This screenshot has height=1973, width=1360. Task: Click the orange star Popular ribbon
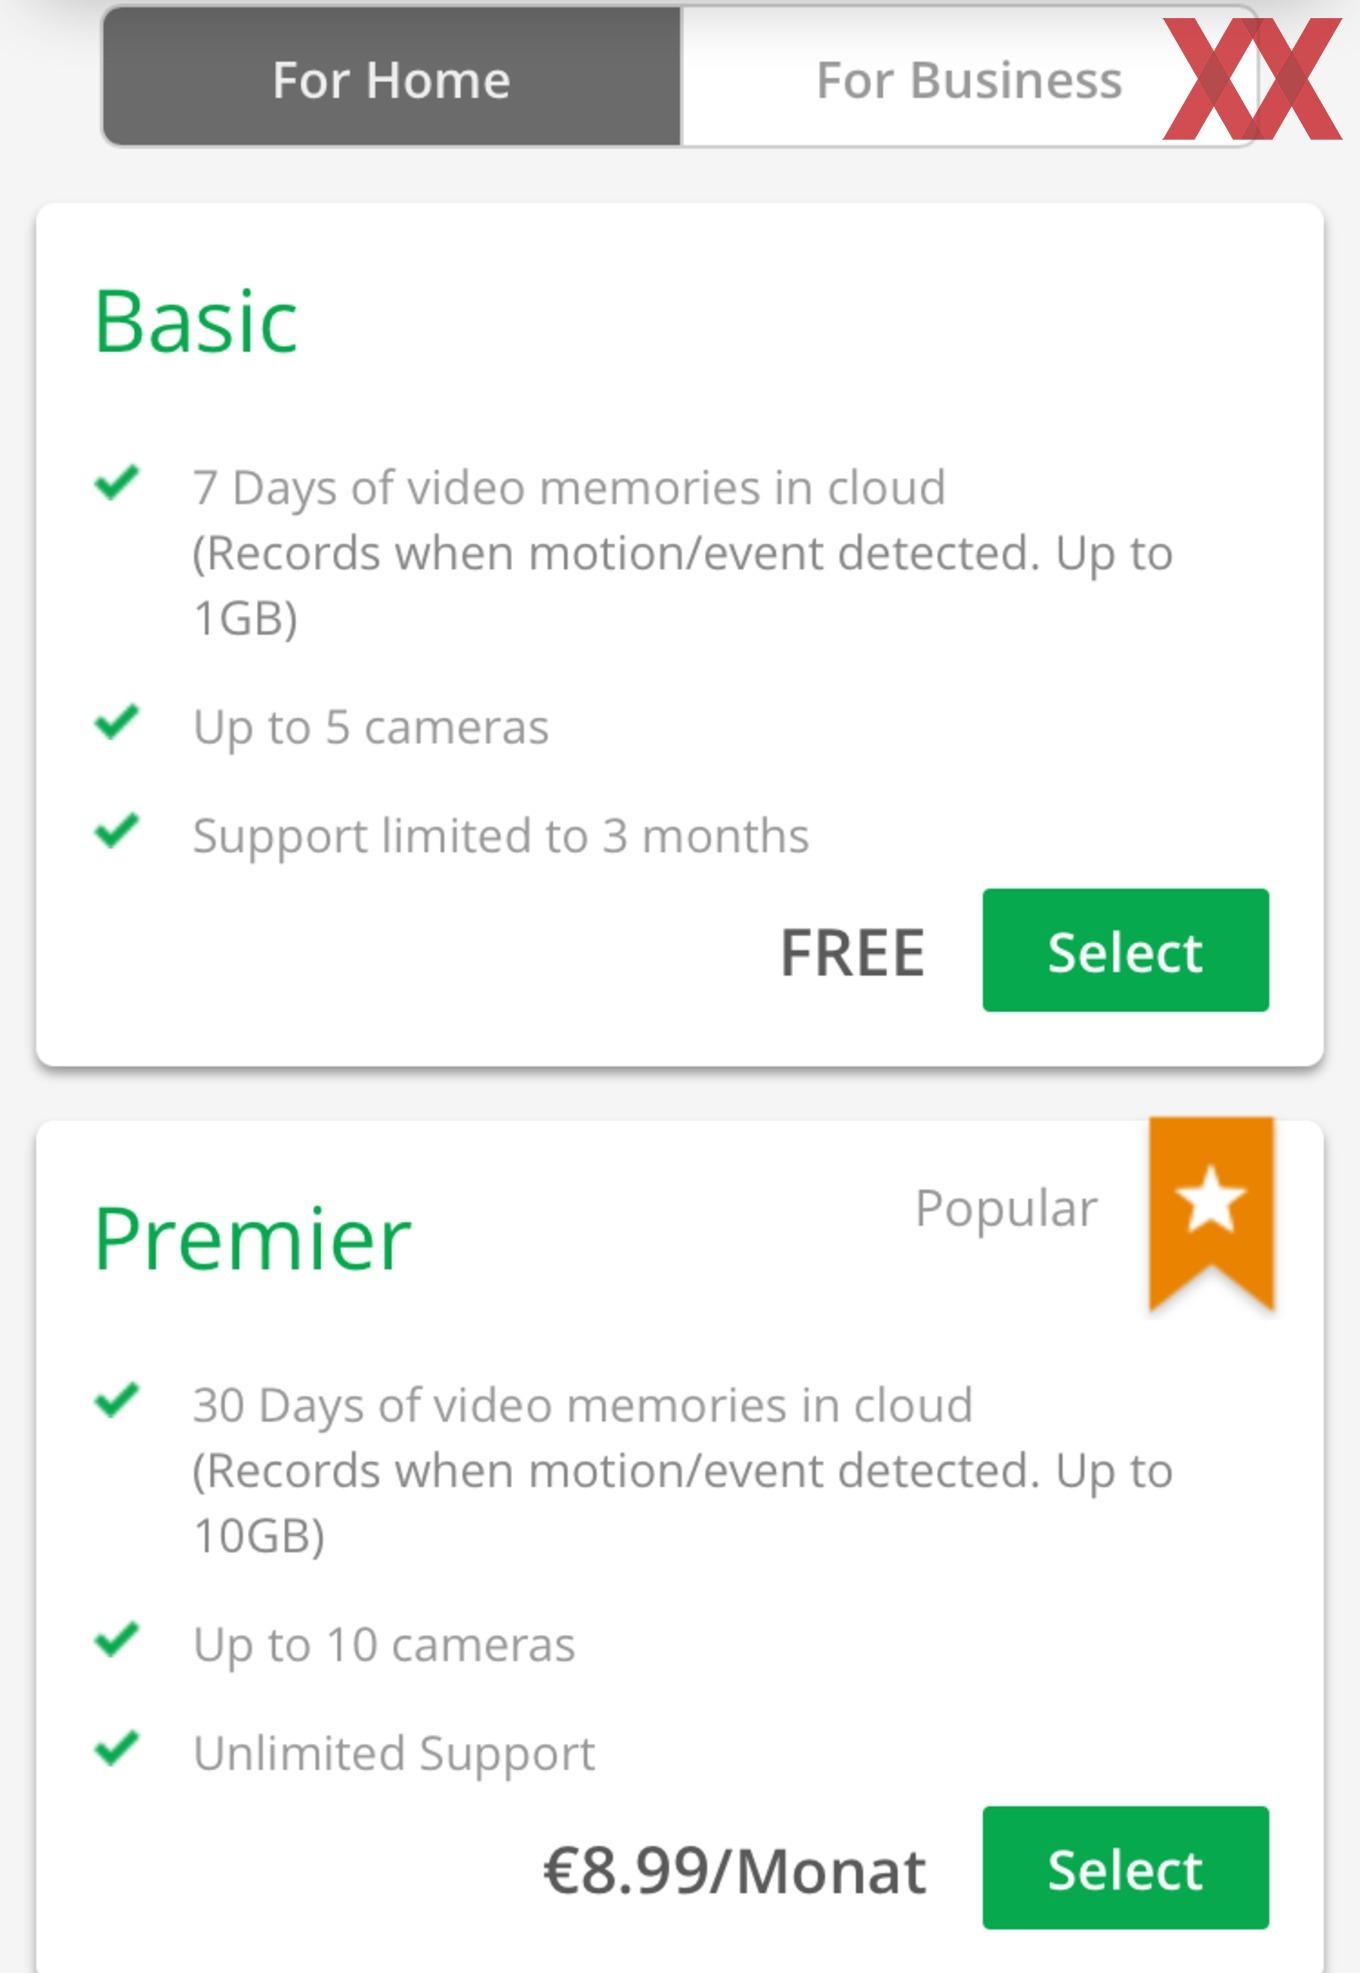(1211, 1213)
